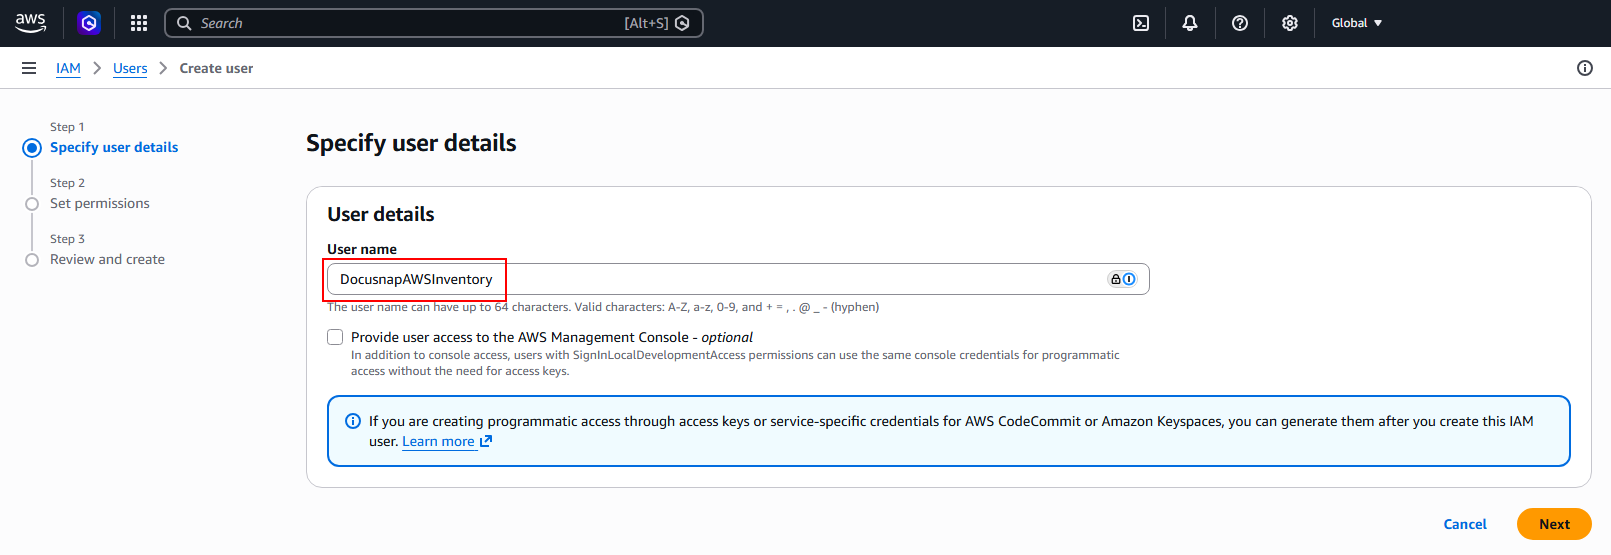
Task: Click the Specify user details page heading
Action: click(411, 143)
